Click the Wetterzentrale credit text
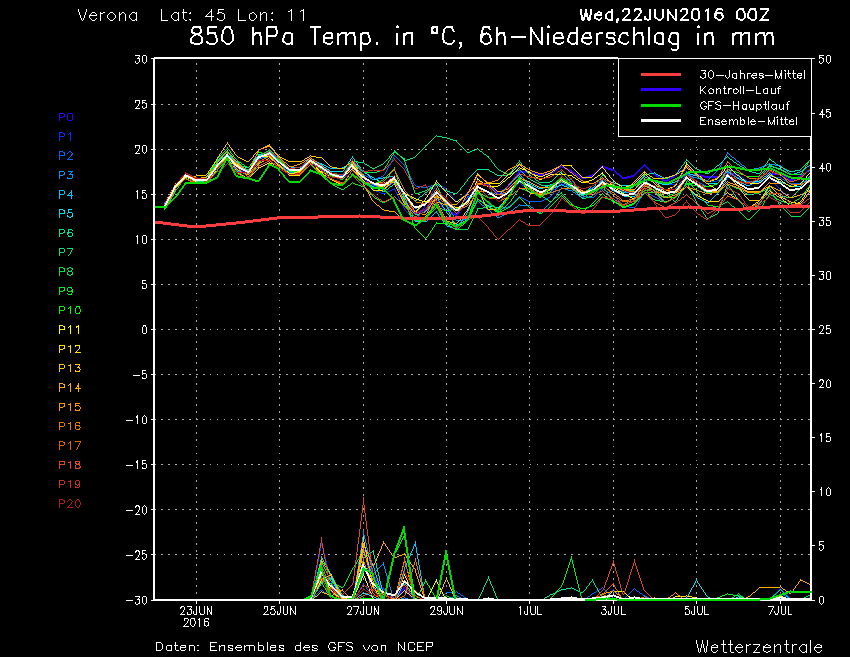The width and height of the screenshot is (850, 657). [x=759, y=647]
